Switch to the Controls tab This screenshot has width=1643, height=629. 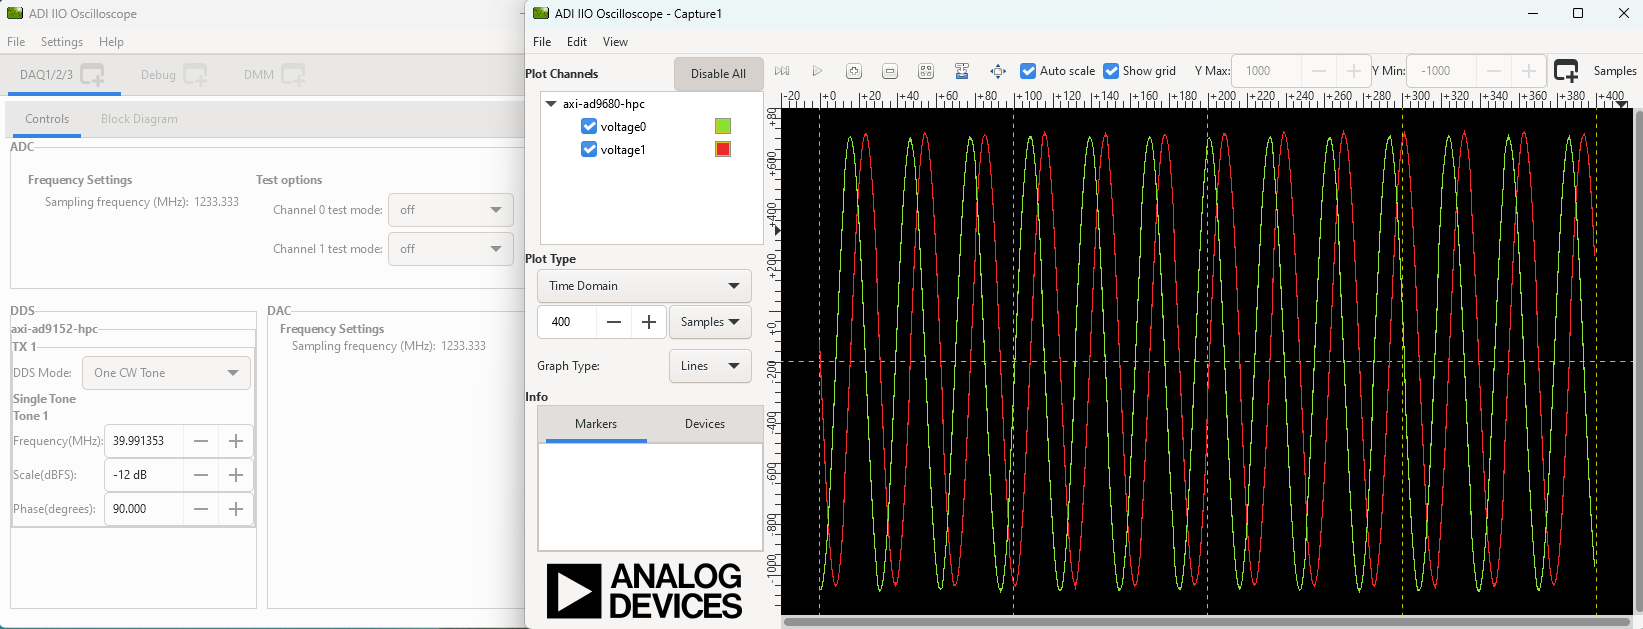point(47,119)
